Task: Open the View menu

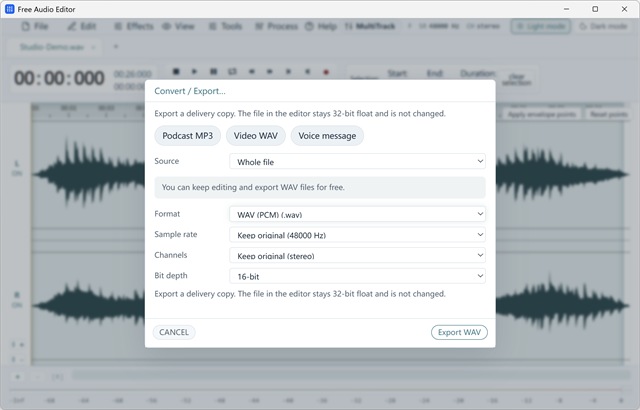Action: click(178, 27)
